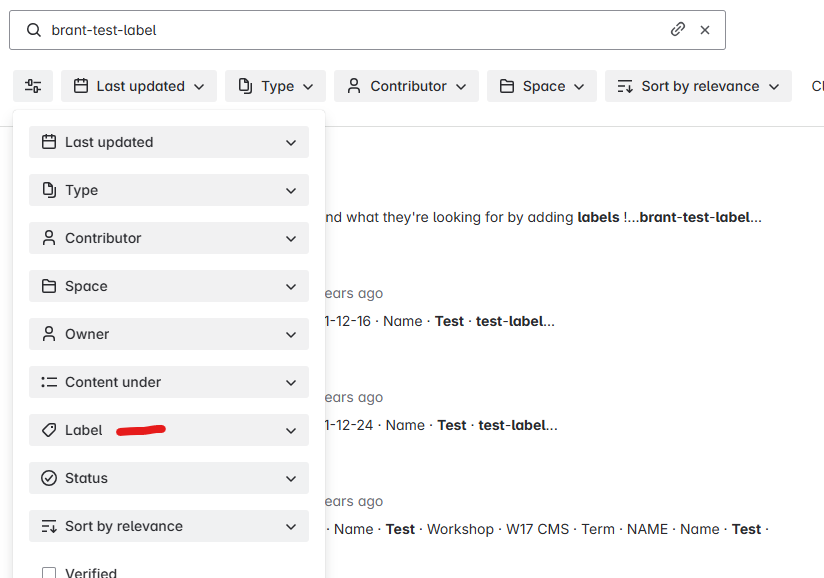Click the tag icon beside the Label filter
Image resolution: width=824 pixels, height=578 pixels.
(x=47, y=430)
